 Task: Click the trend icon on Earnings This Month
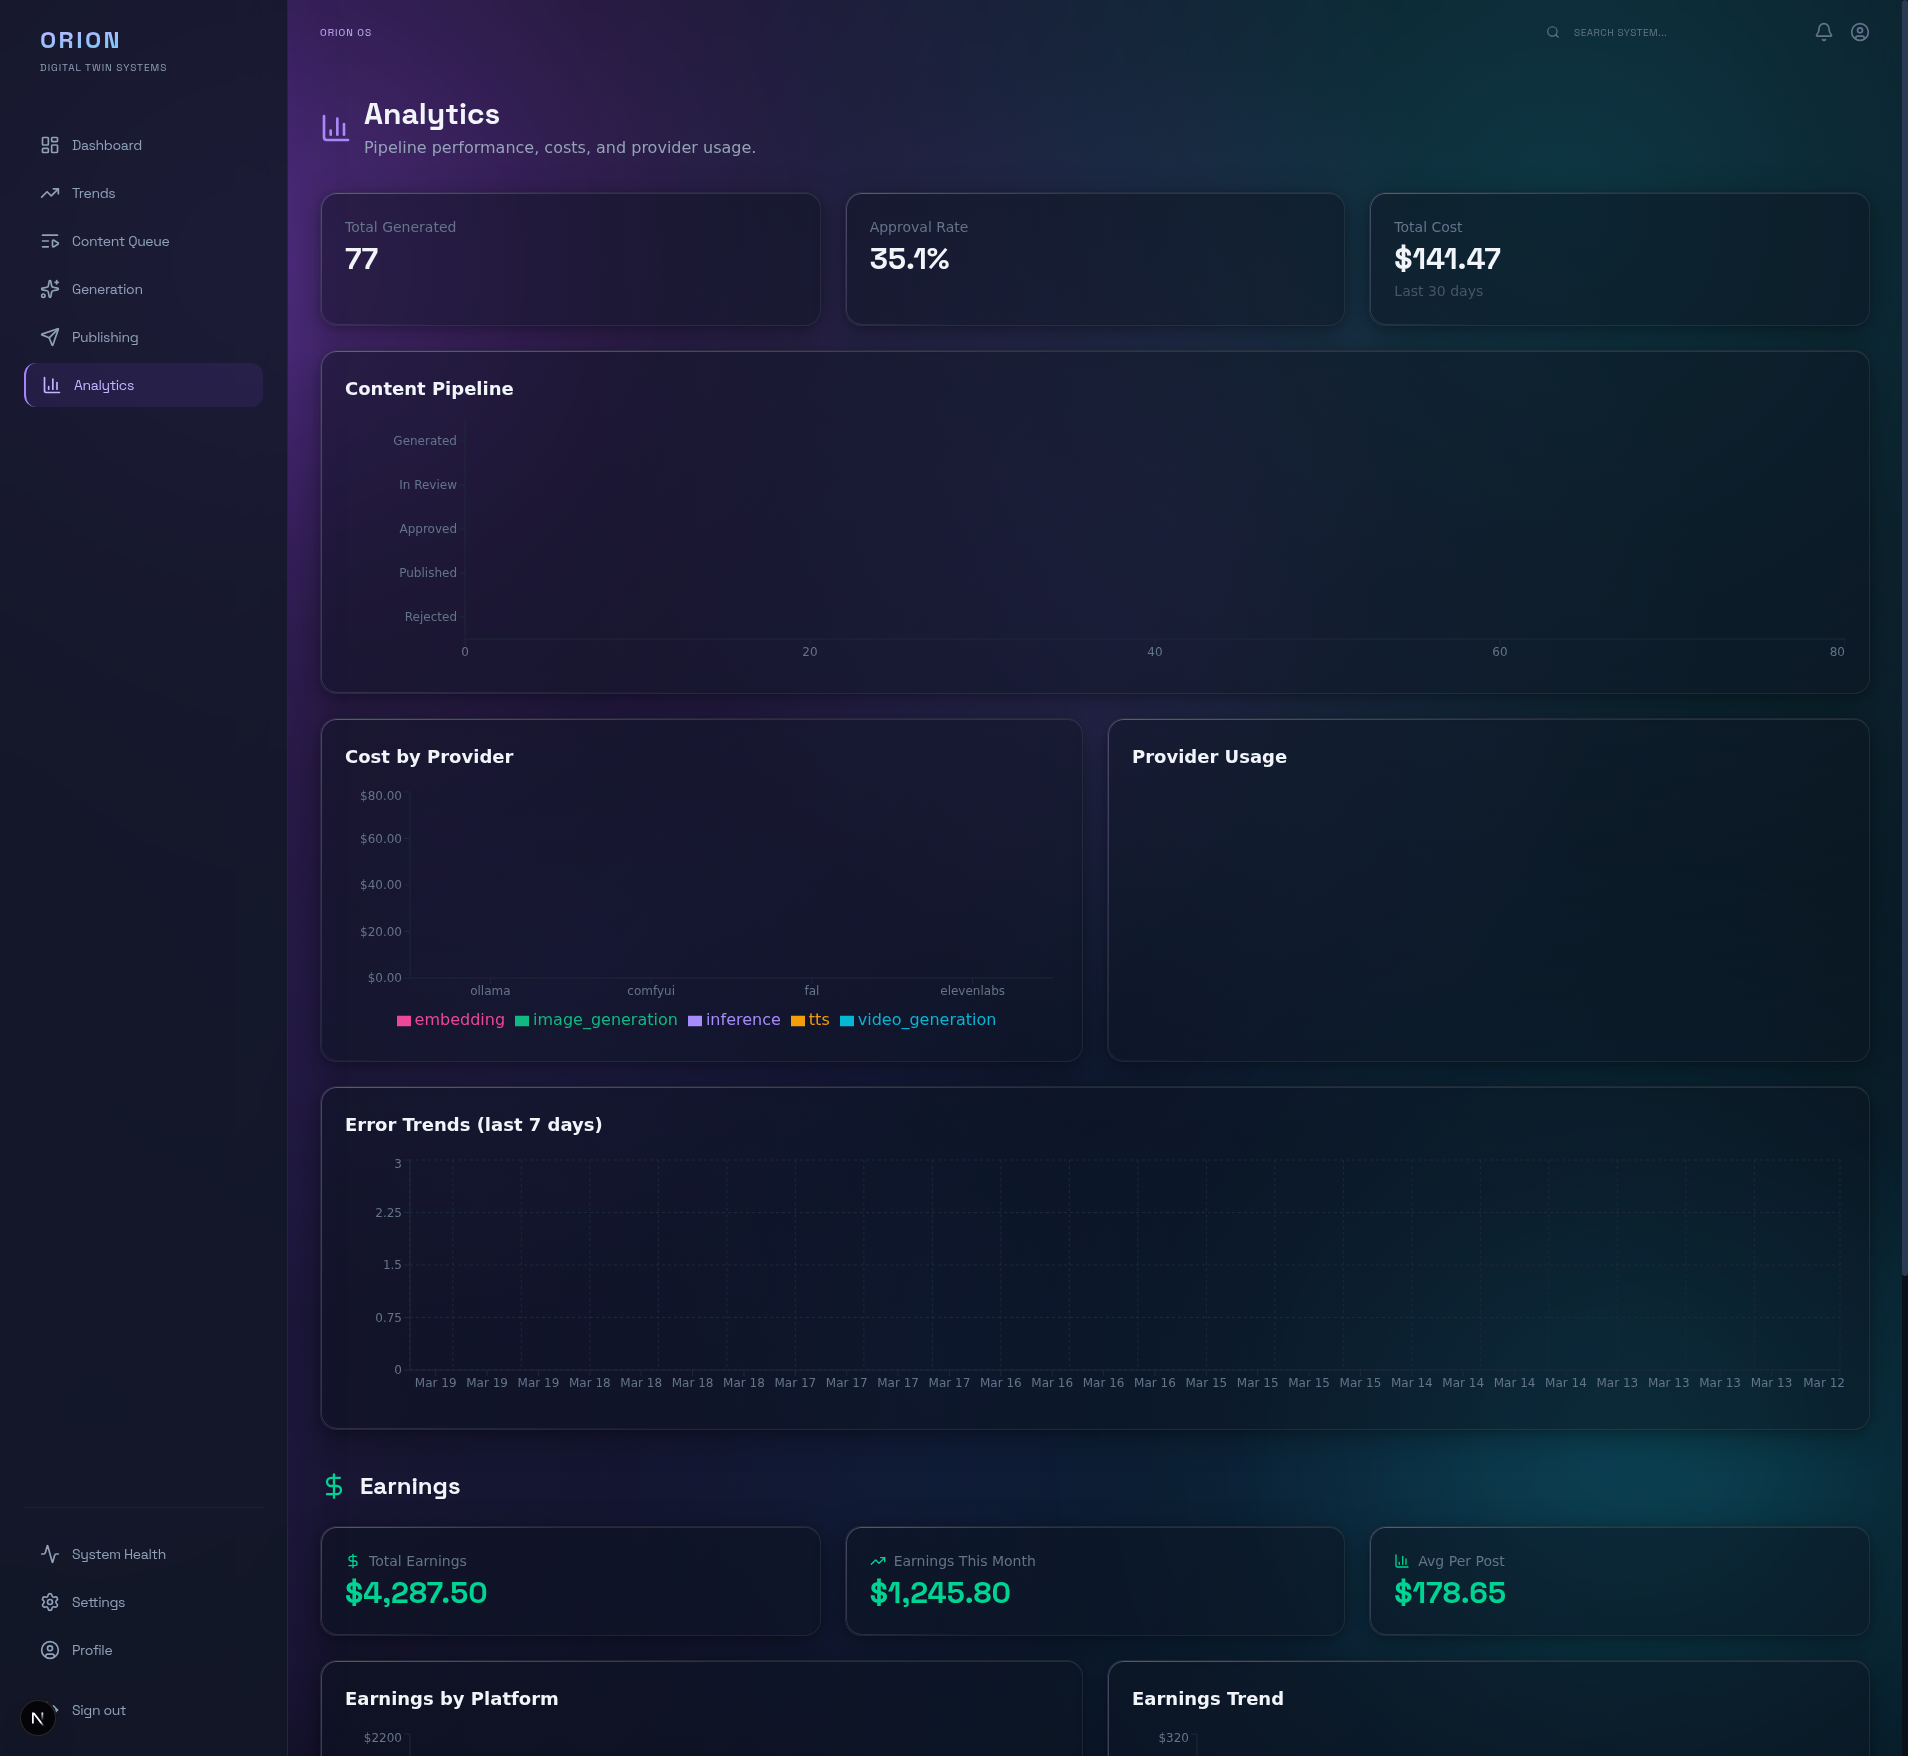(x=877, y=1560)
